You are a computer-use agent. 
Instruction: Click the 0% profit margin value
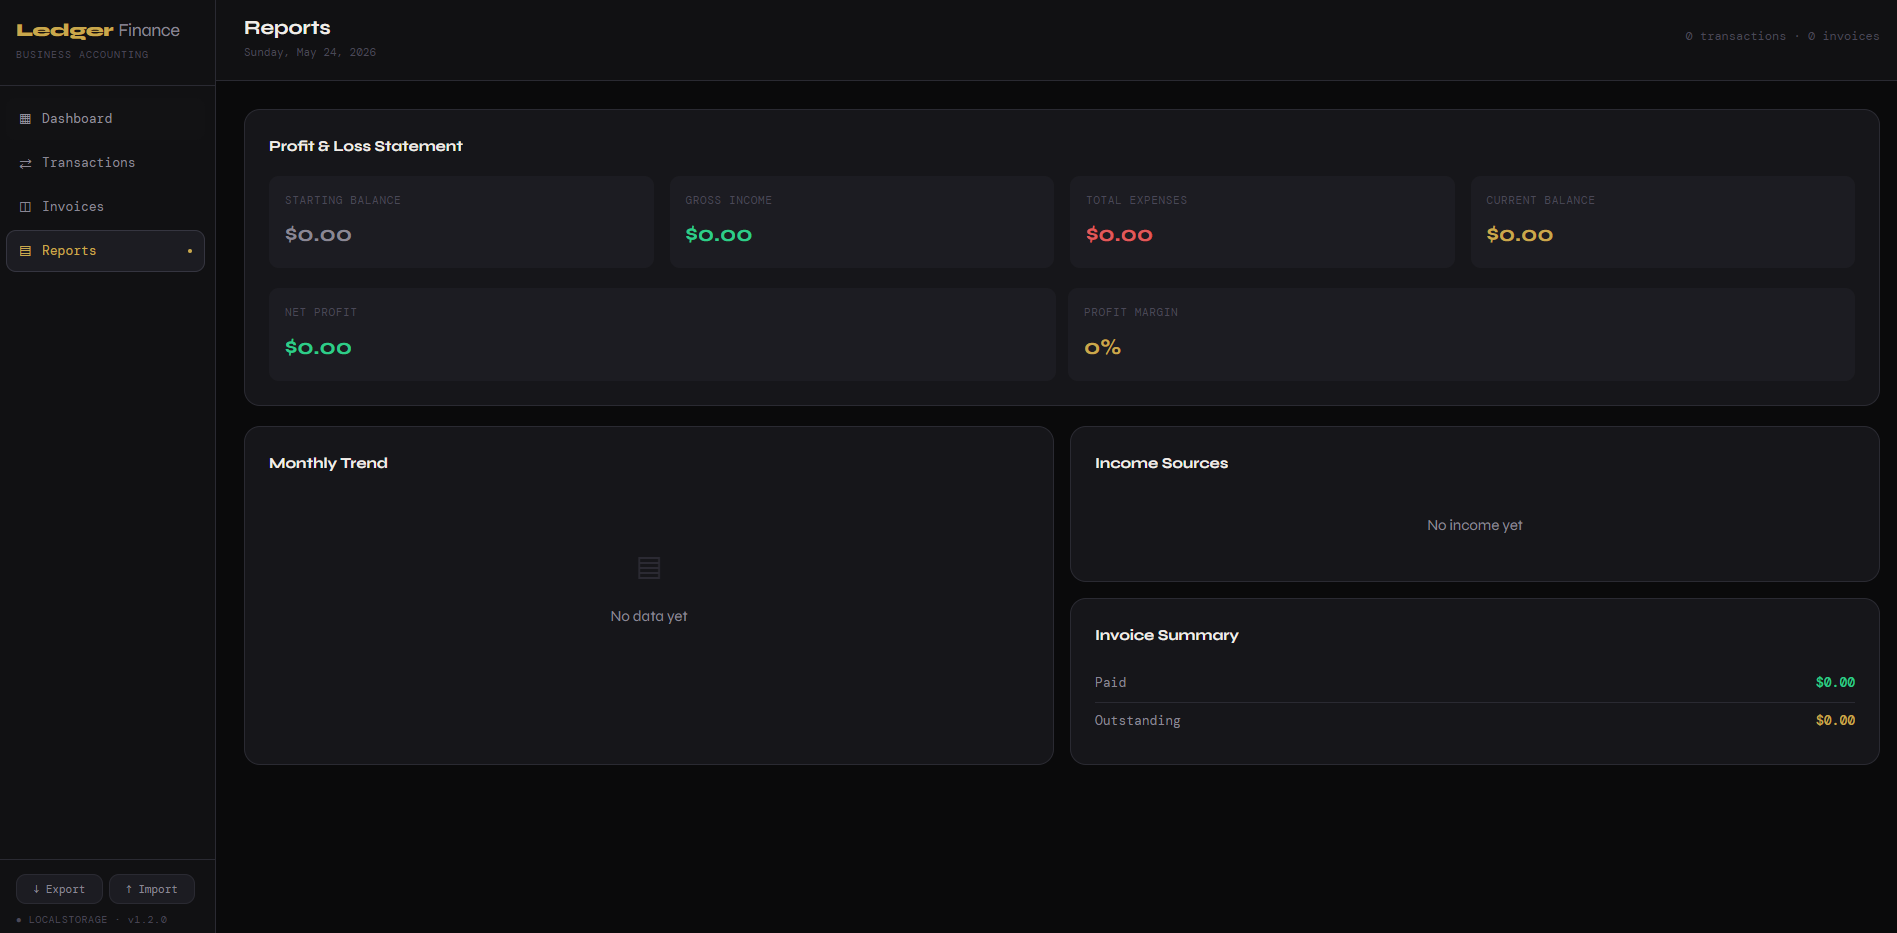click(x=1102, y=348)
